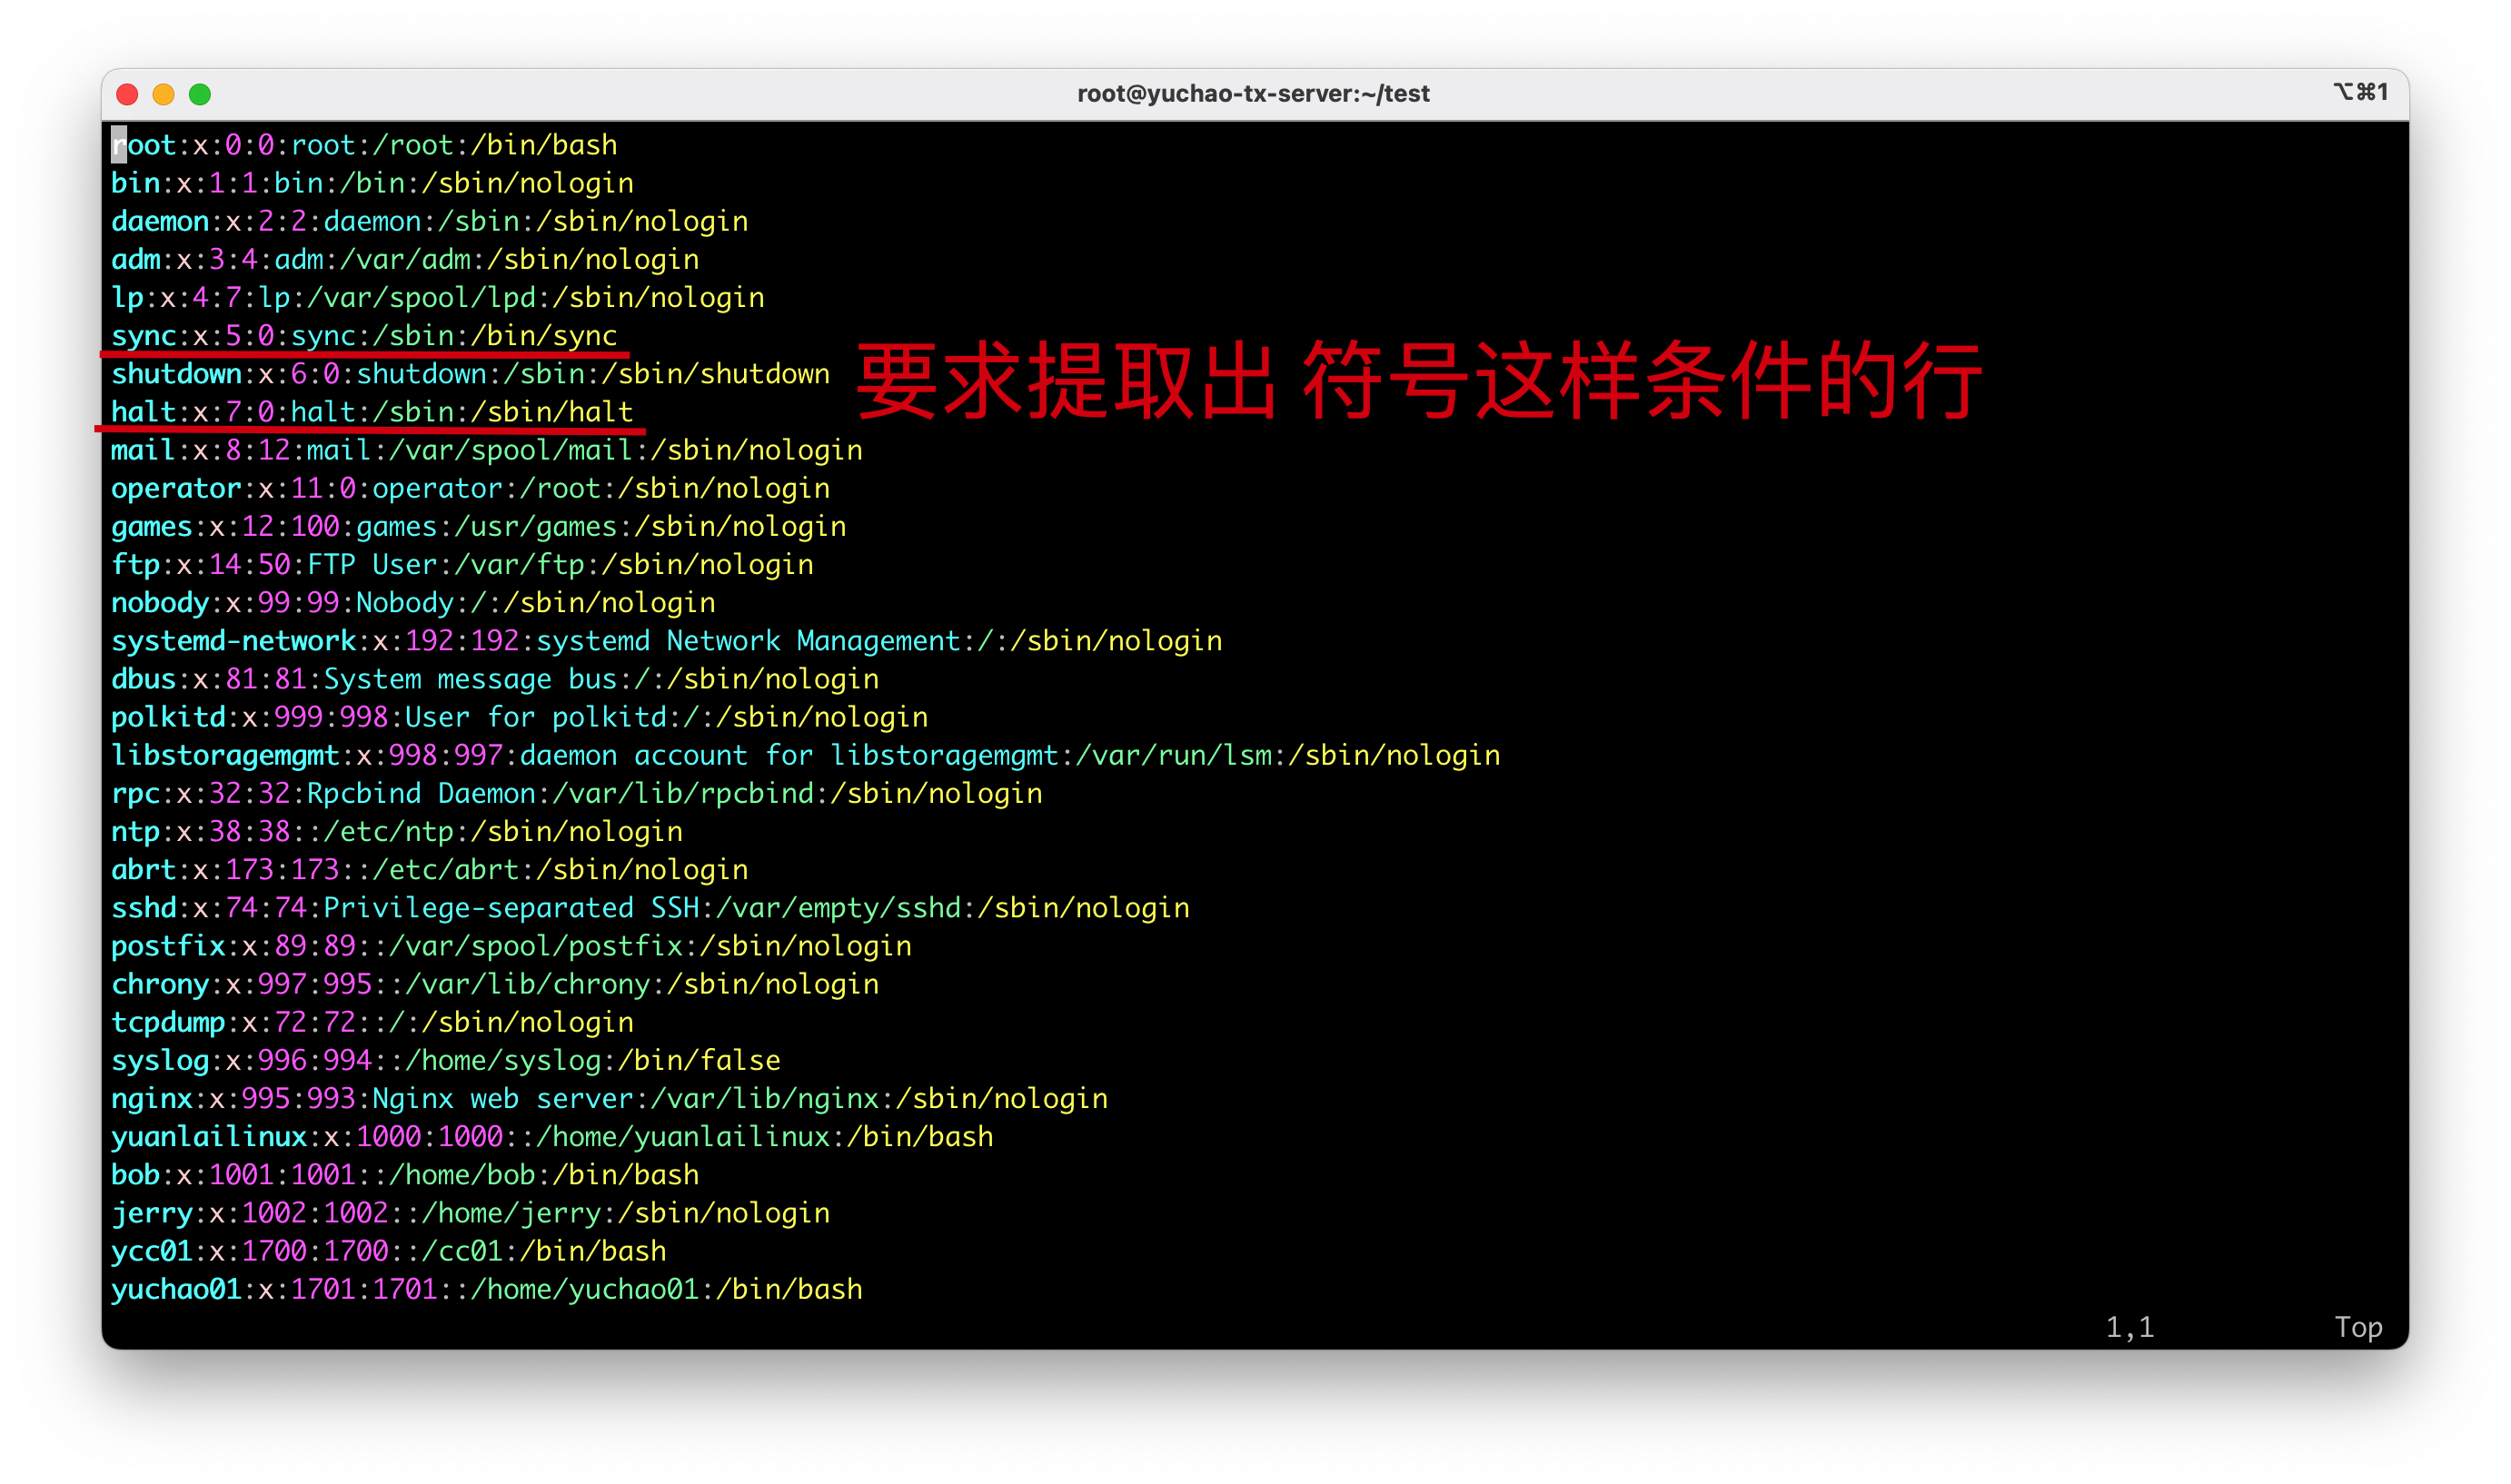Click the shutdown account line
2511x1484 pixels.
tap(470, 374)
